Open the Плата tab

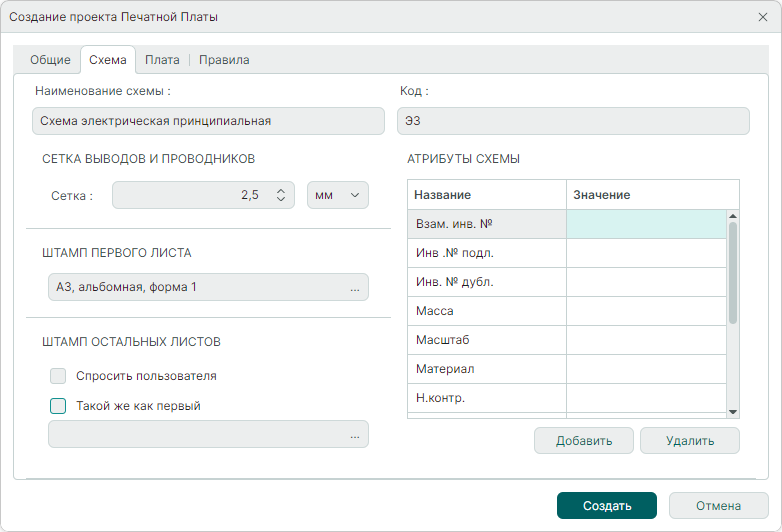[x=162, y=60]
